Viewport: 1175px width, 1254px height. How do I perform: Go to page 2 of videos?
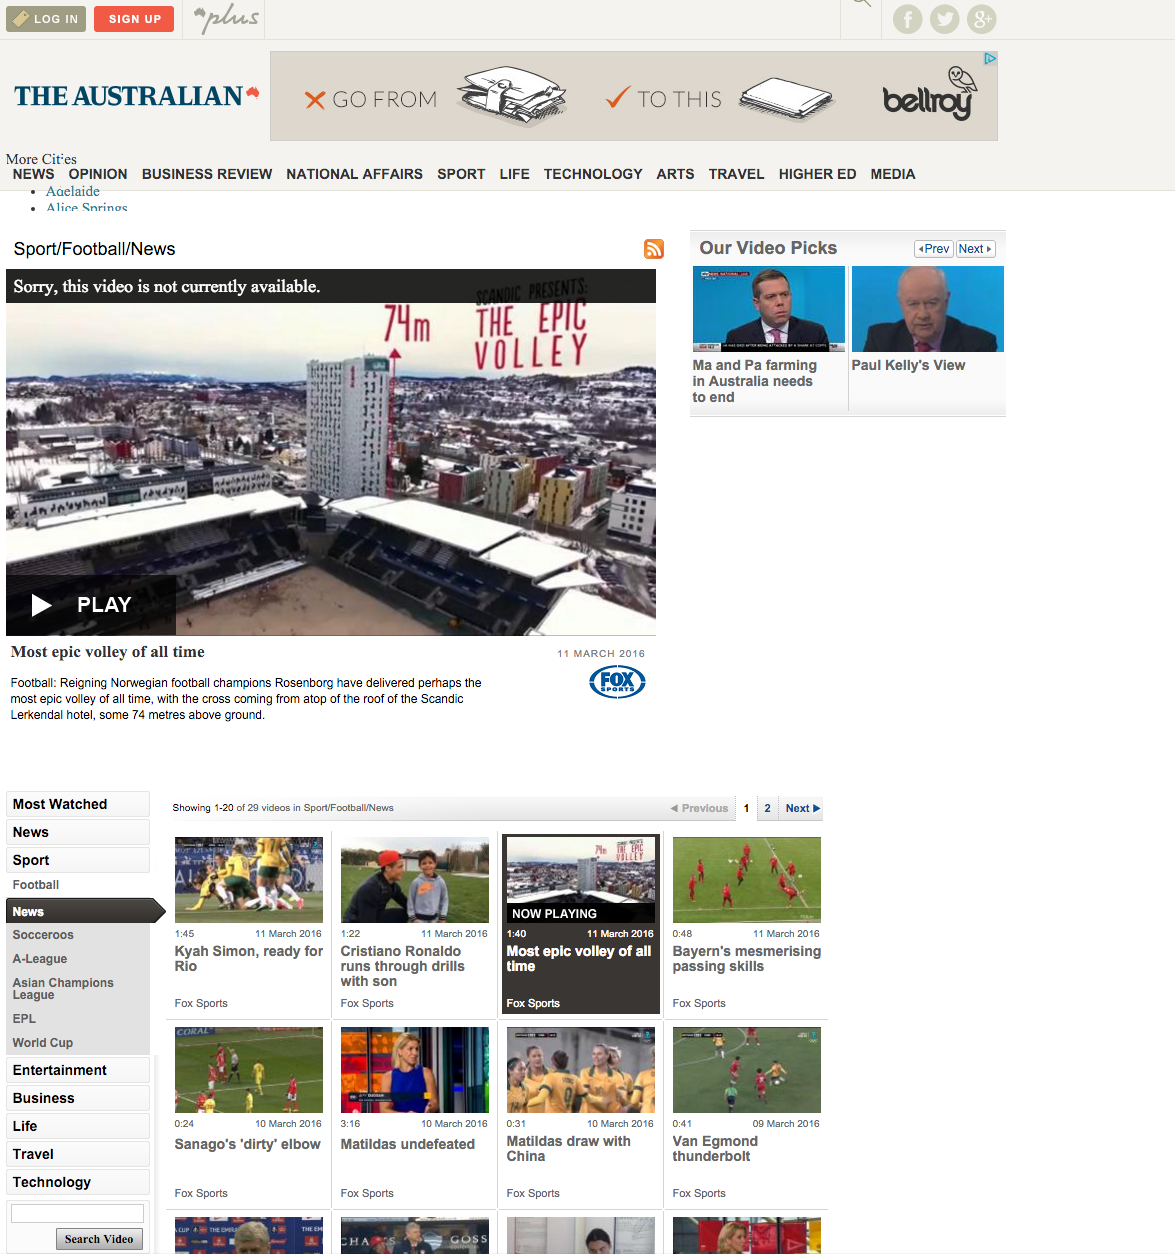pyautogui.click(x=767, y=808)
